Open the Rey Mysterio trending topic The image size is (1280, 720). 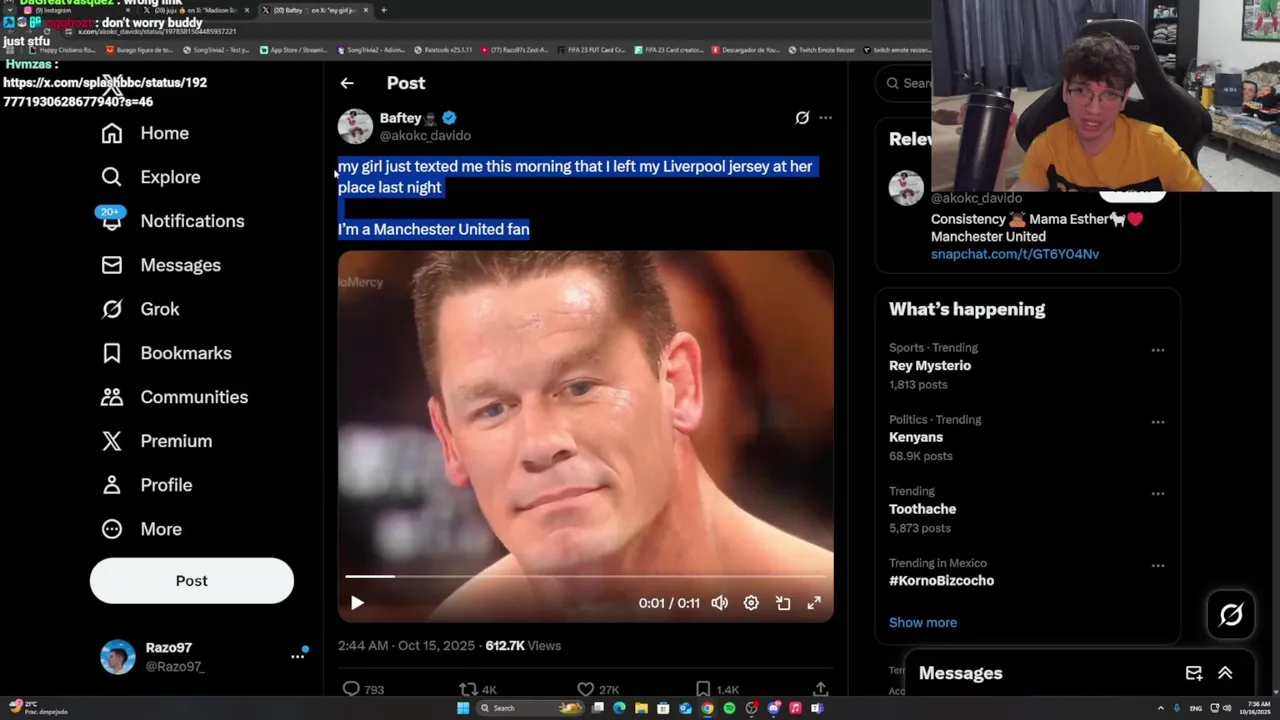(930, 366)
